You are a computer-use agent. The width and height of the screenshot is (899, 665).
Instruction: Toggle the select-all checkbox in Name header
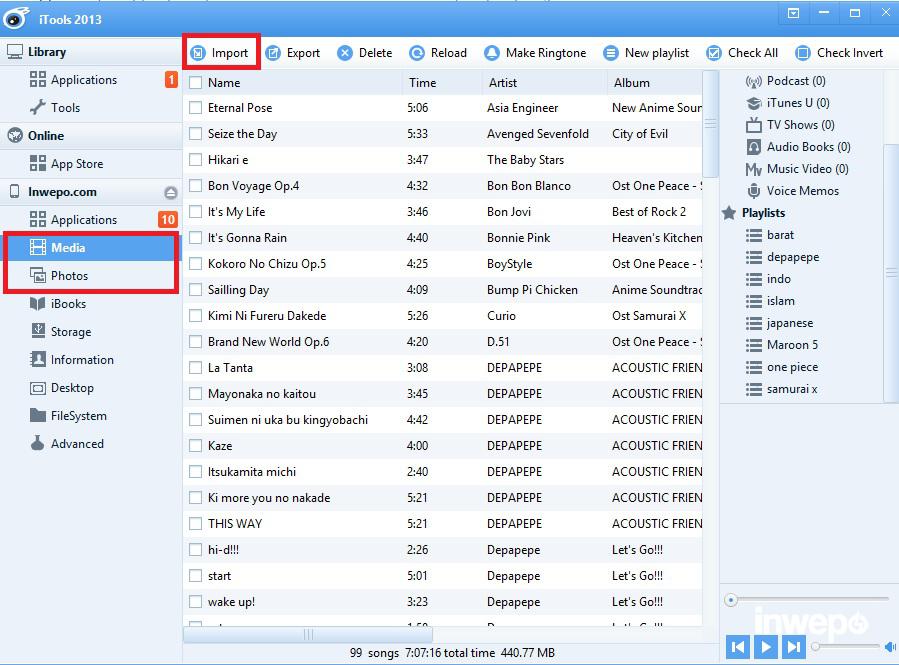click(x=196, y=83)
